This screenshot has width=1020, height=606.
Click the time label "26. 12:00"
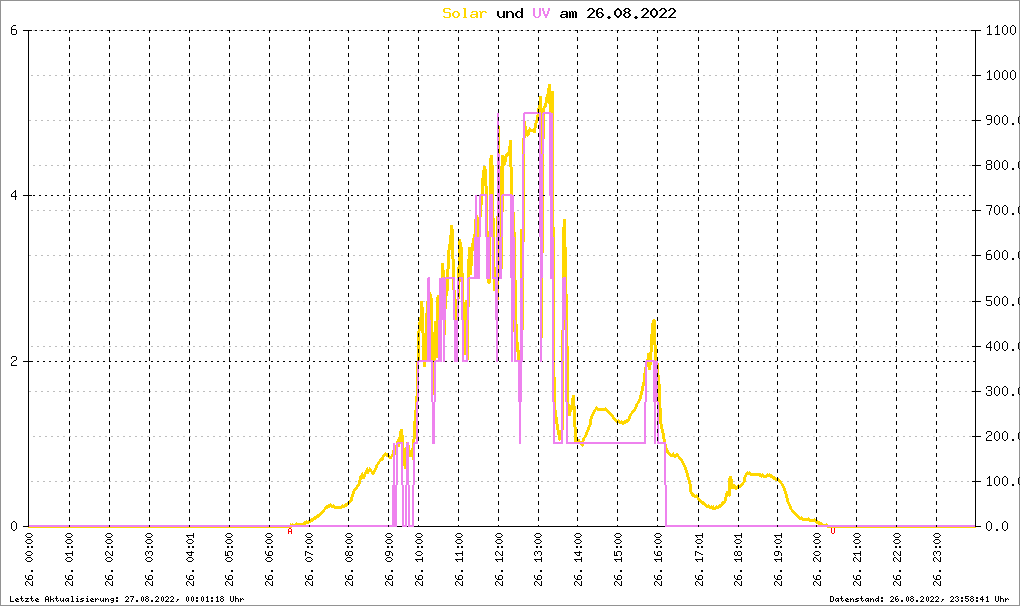pos(499,559)
